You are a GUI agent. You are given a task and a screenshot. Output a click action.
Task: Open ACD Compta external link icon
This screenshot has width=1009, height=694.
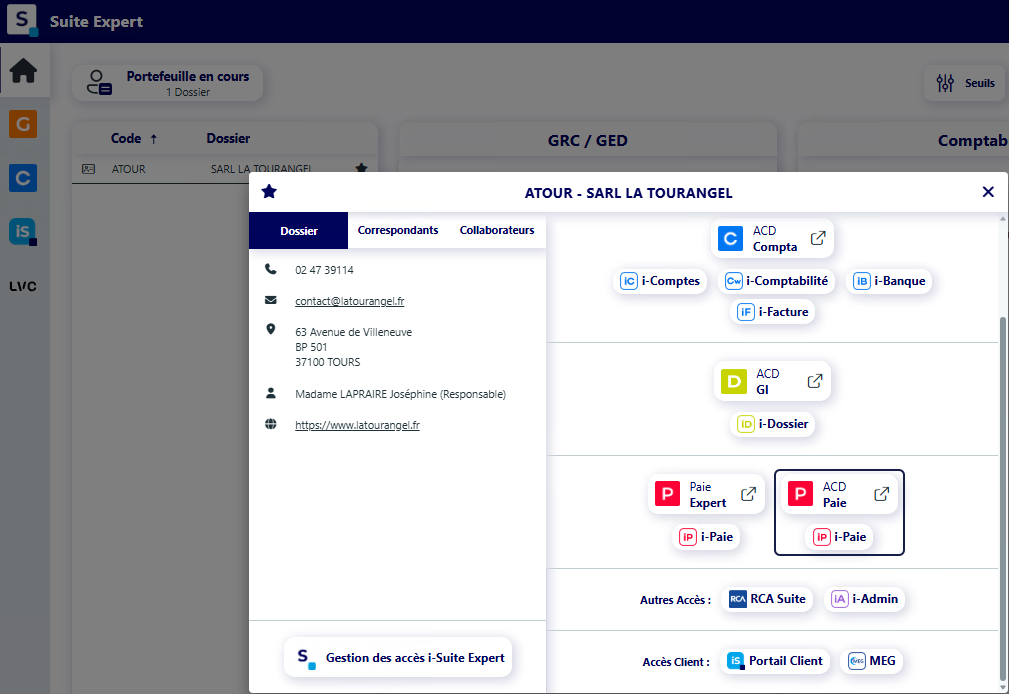click(818, 238)
